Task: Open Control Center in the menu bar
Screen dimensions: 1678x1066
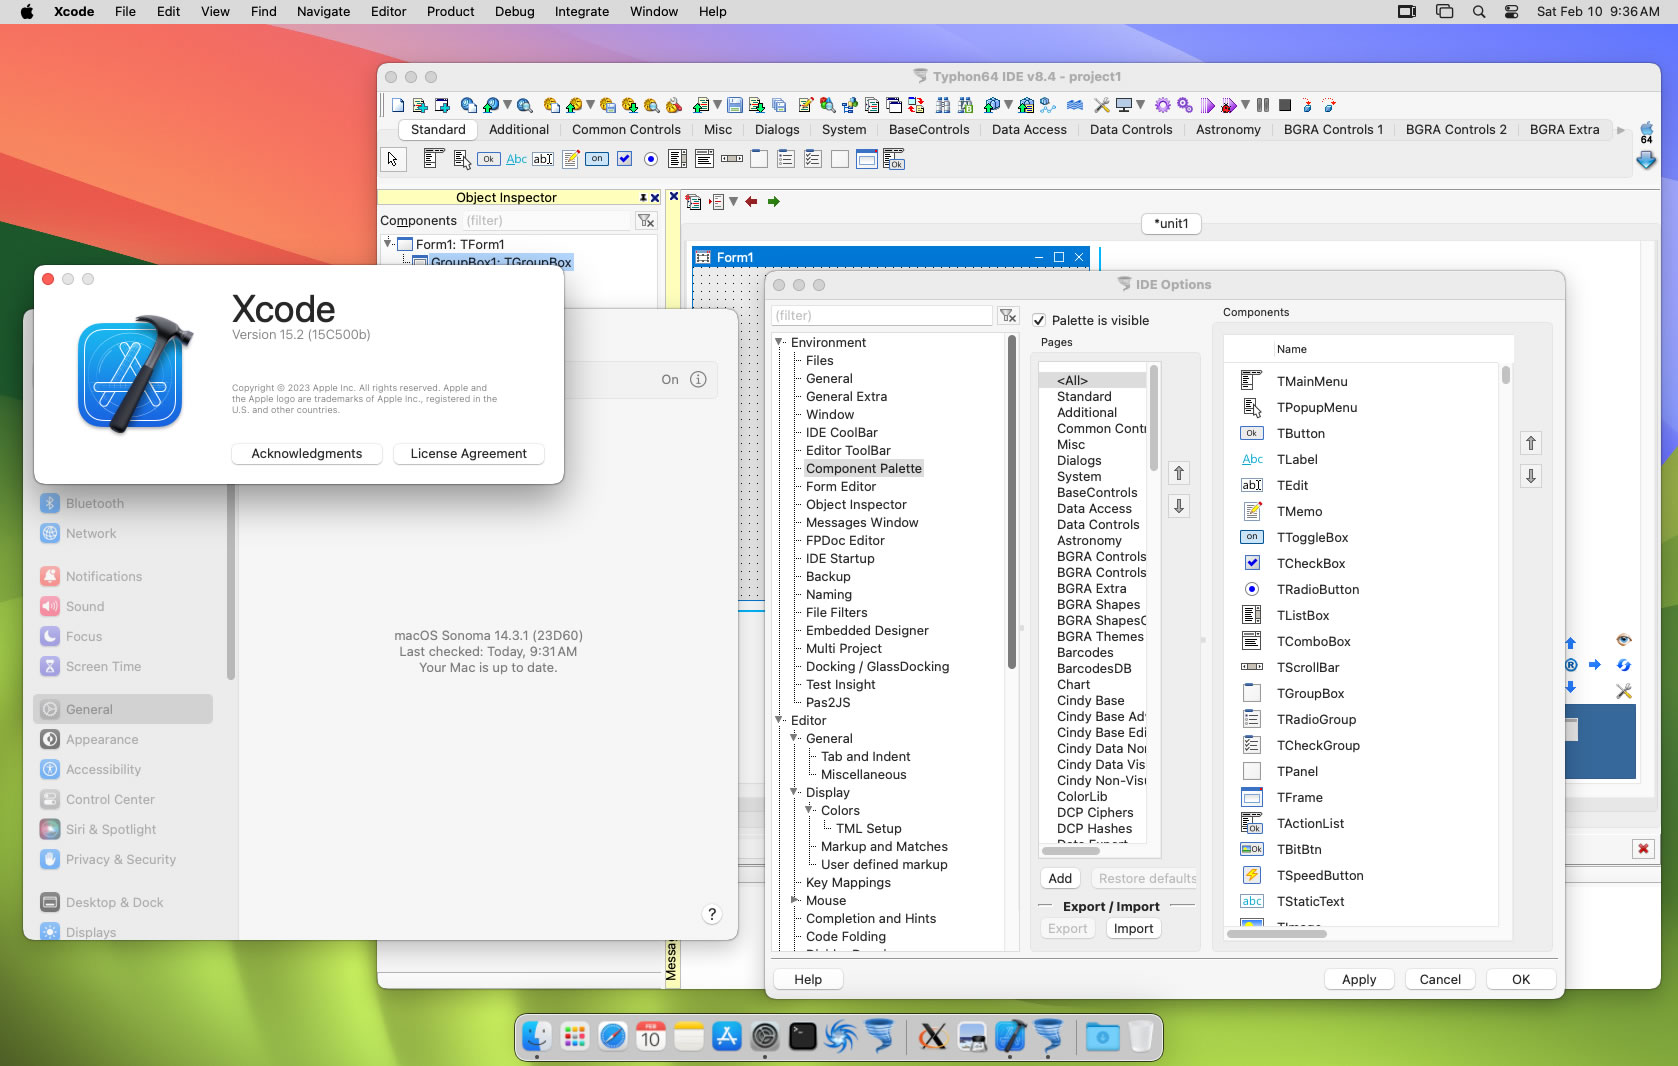Action: (1511, 12)
